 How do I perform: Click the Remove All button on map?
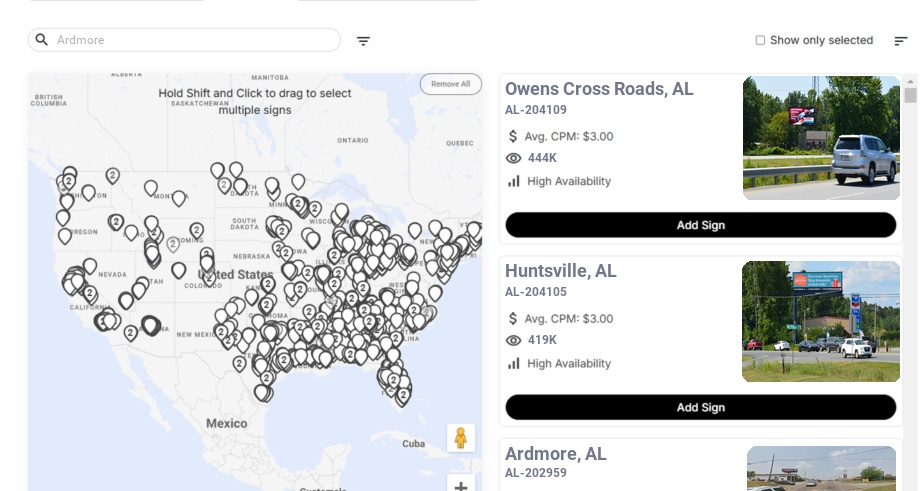click(450, 84)
